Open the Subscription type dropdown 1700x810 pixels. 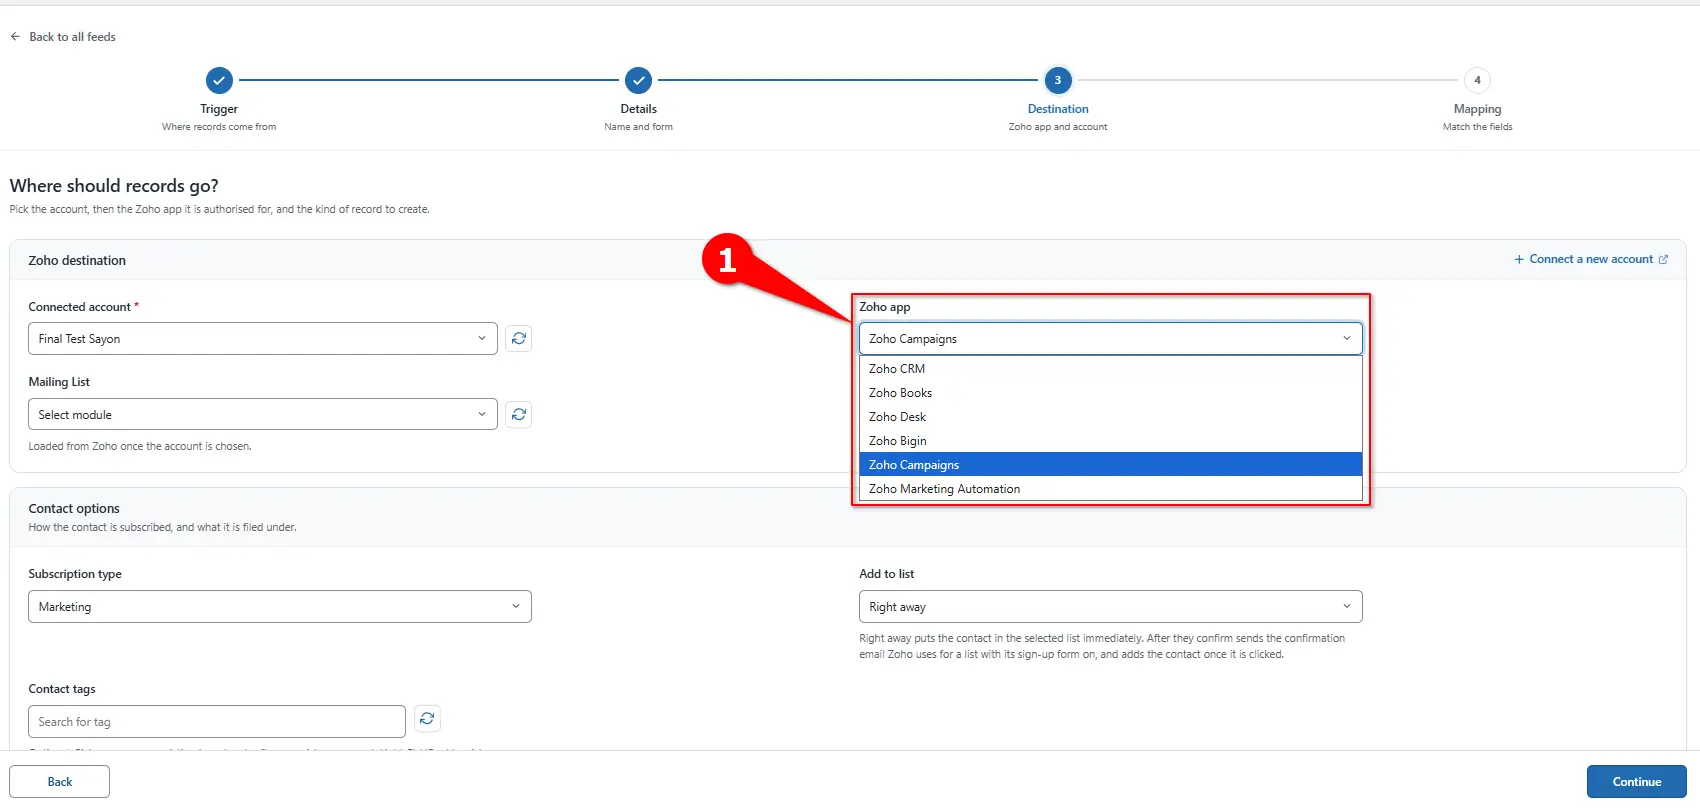coord(280,607)
